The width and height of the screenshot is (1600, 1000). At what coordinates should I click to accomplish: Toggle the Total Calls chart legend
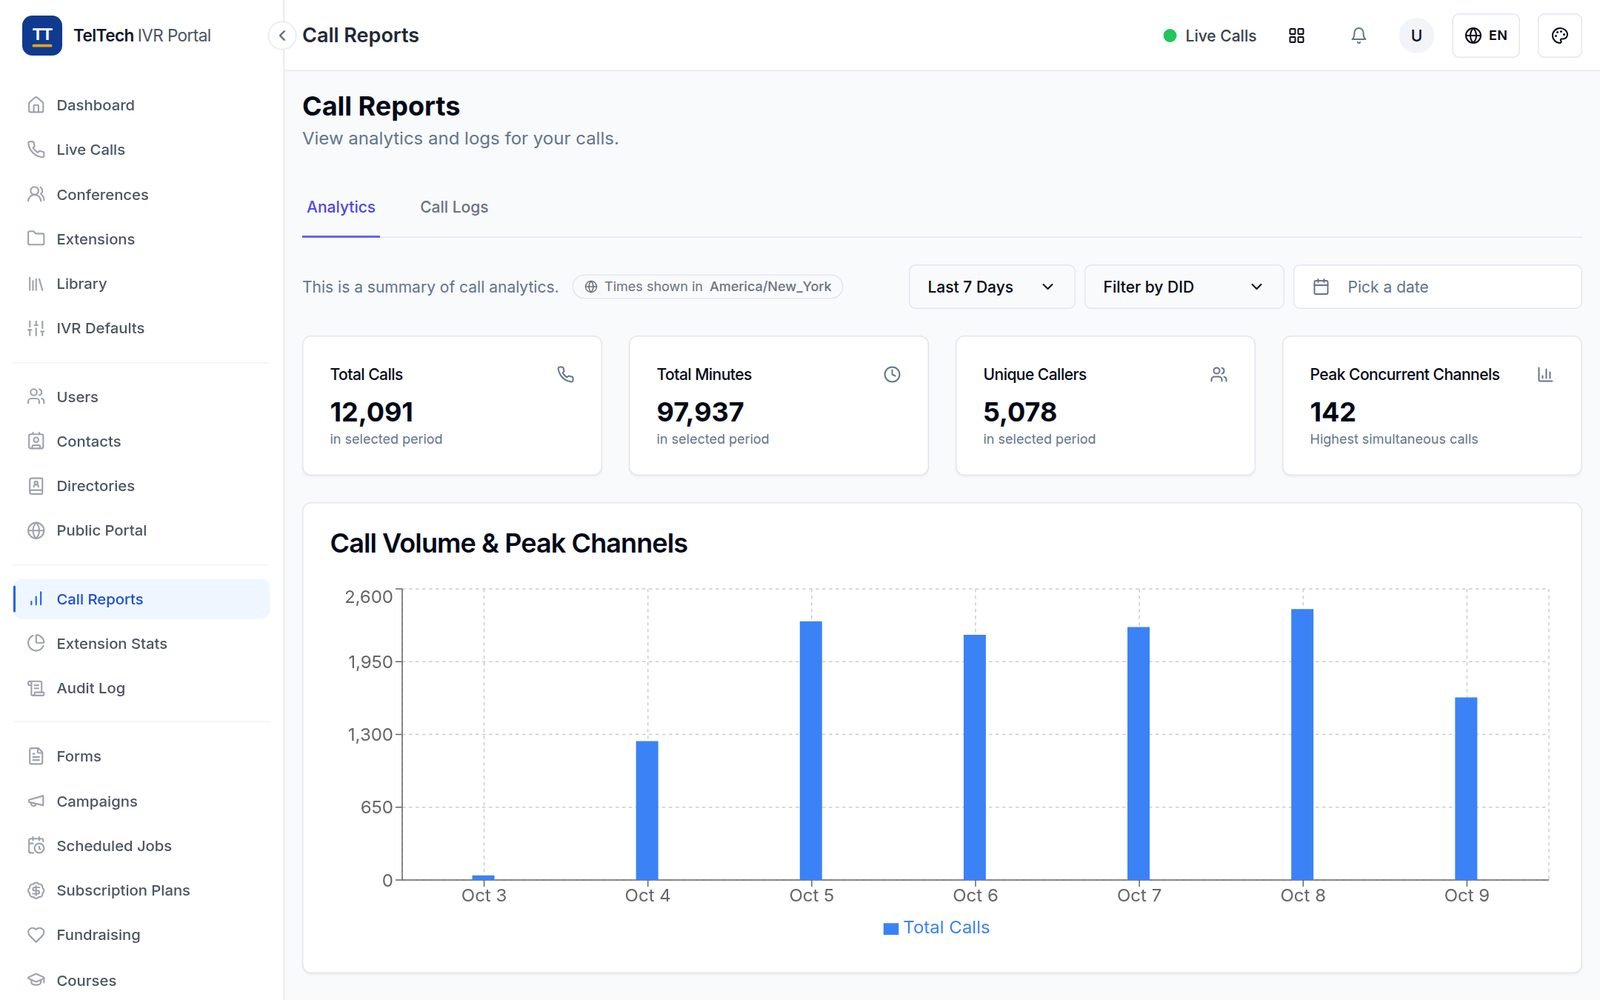[x=936, y=928]
